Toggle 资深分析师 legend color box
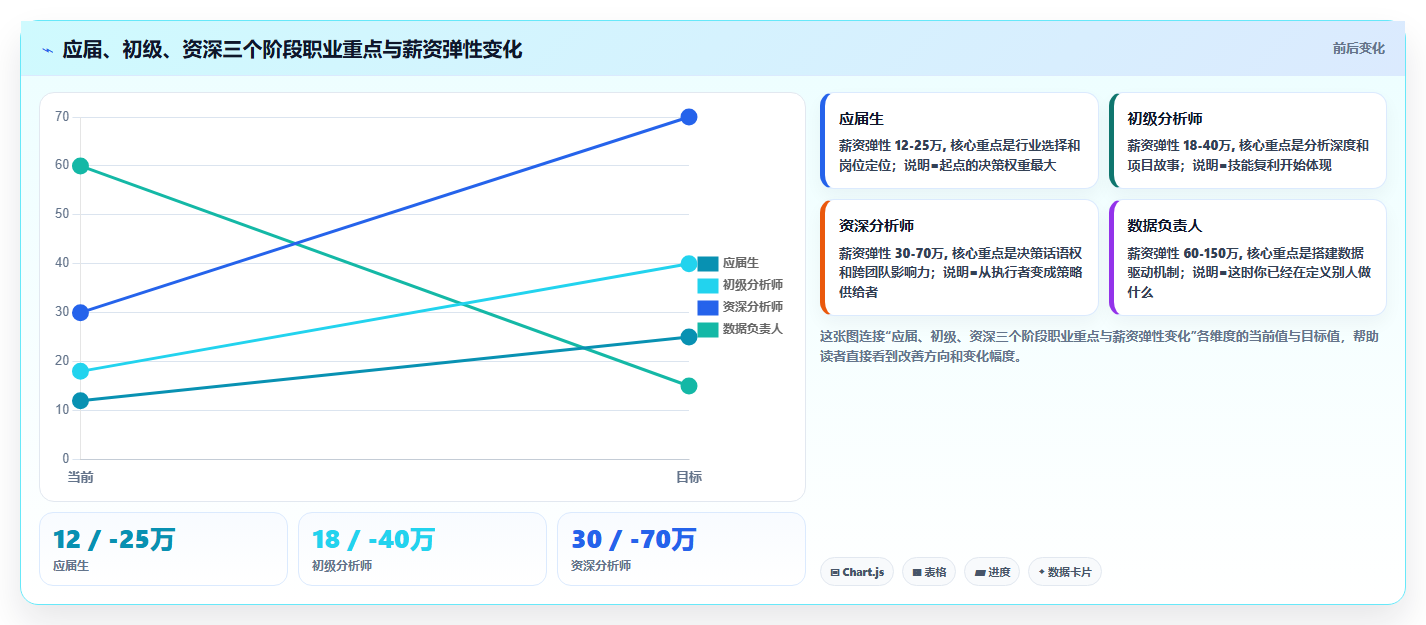1426x625 pixels. pos(708,307)
